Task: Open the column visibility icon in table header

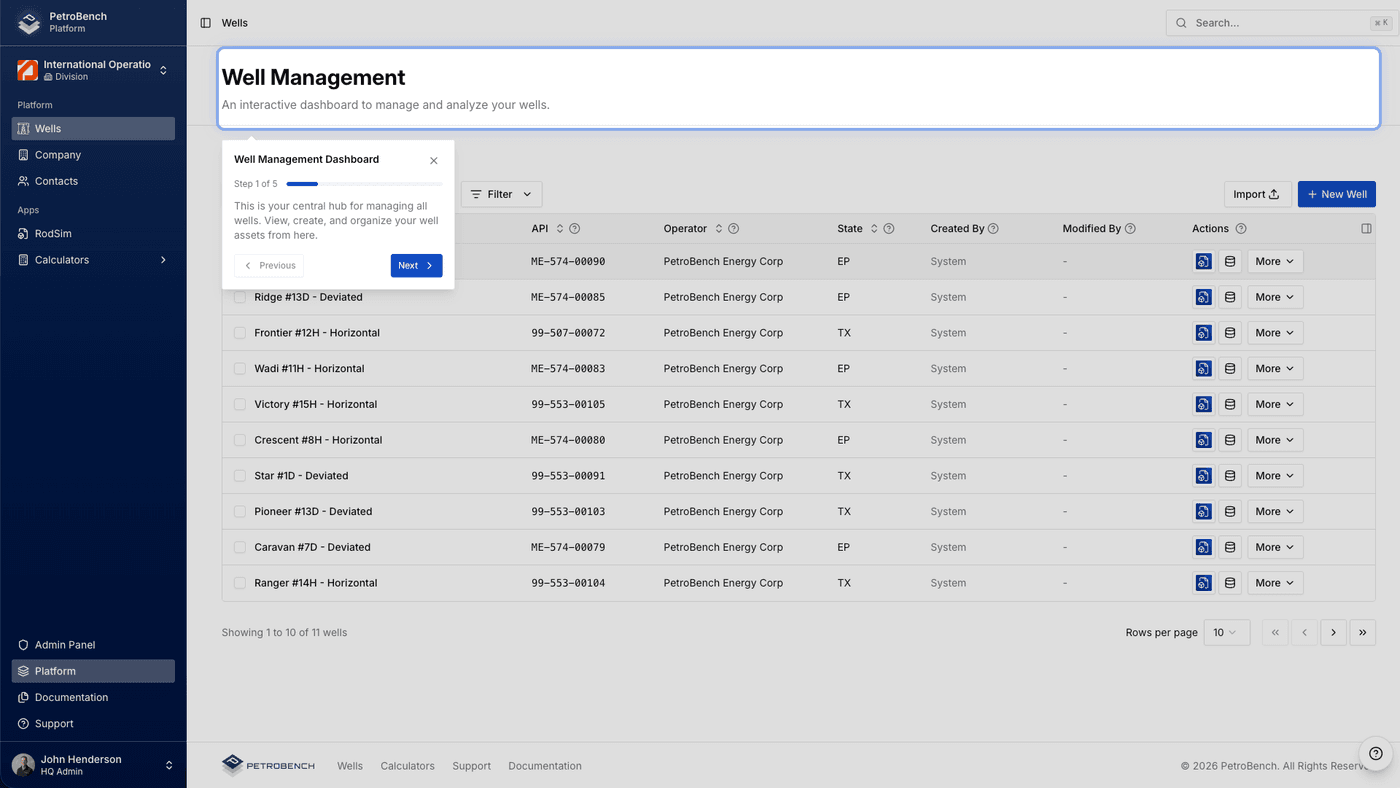Action: [x=1366, y=228]
